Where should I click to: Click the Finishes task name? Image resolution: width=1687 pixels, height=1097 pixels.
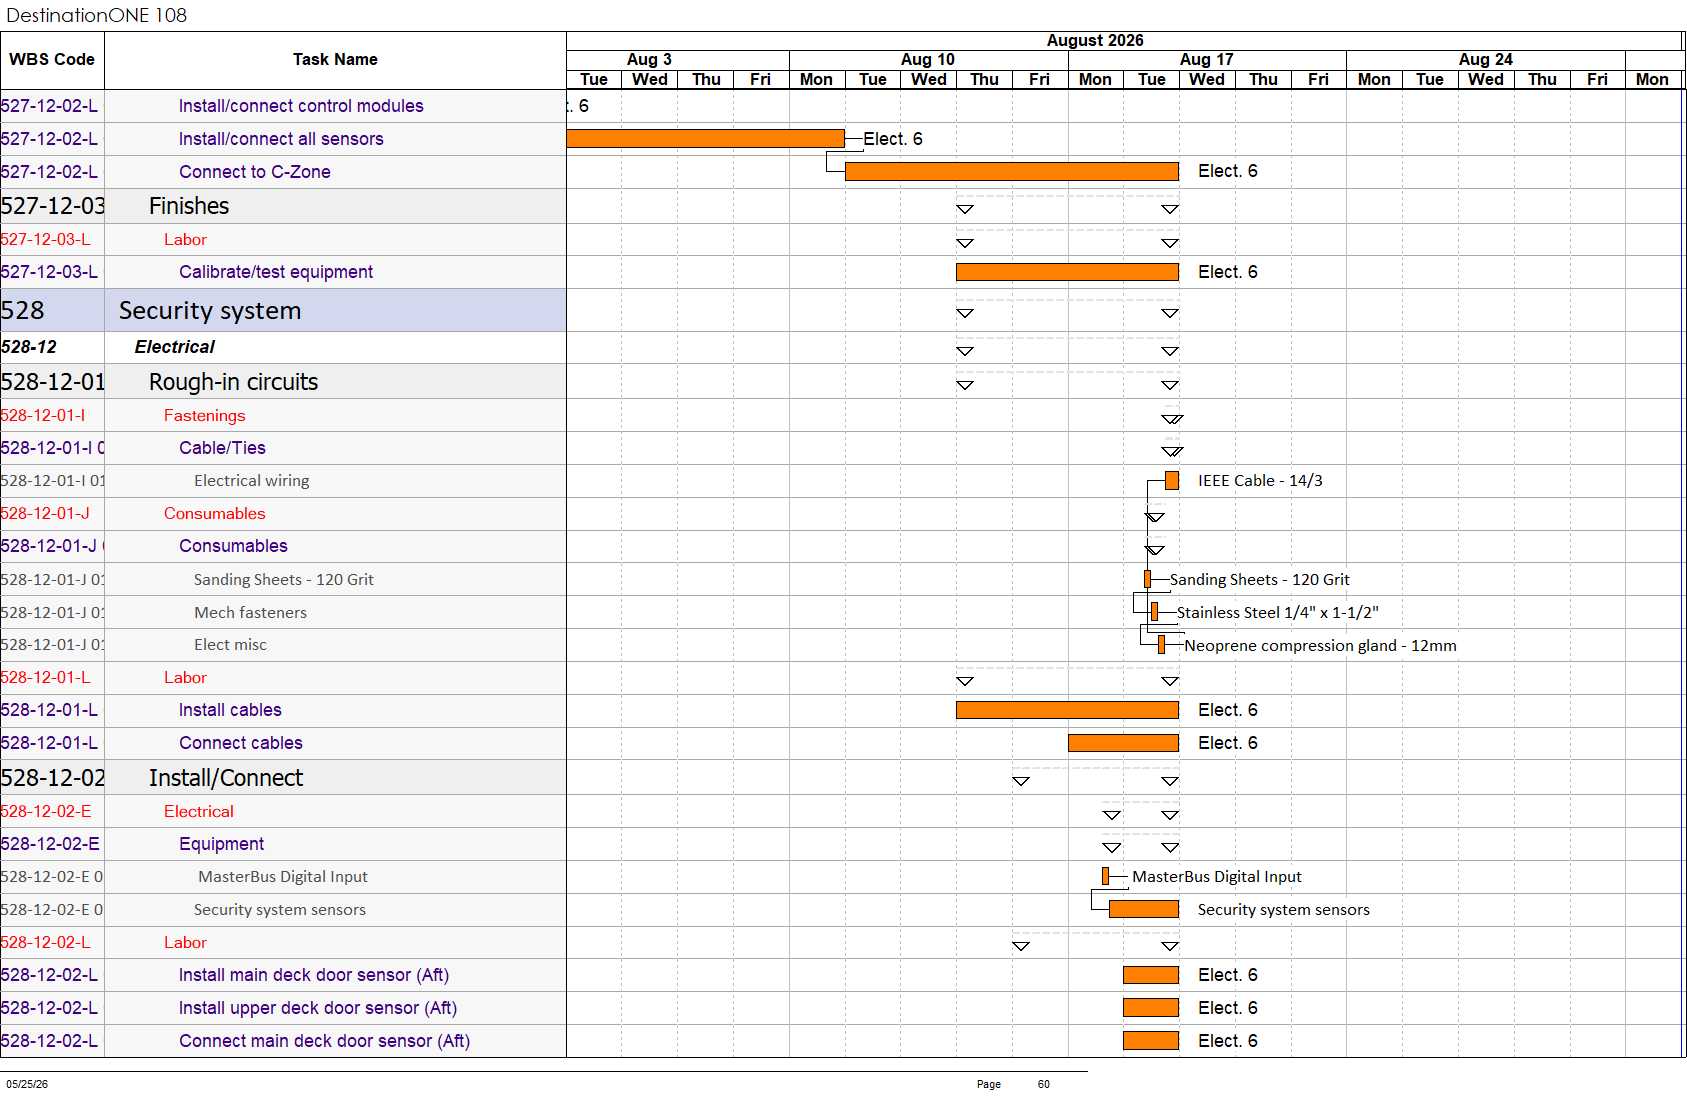189,206
